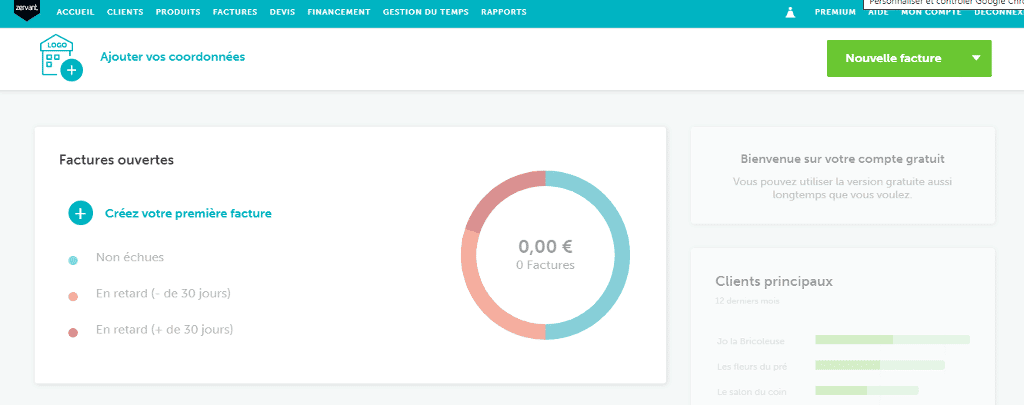Open the Clients menu
This screenshot has height=405, width=1024.
click(125, 12)
